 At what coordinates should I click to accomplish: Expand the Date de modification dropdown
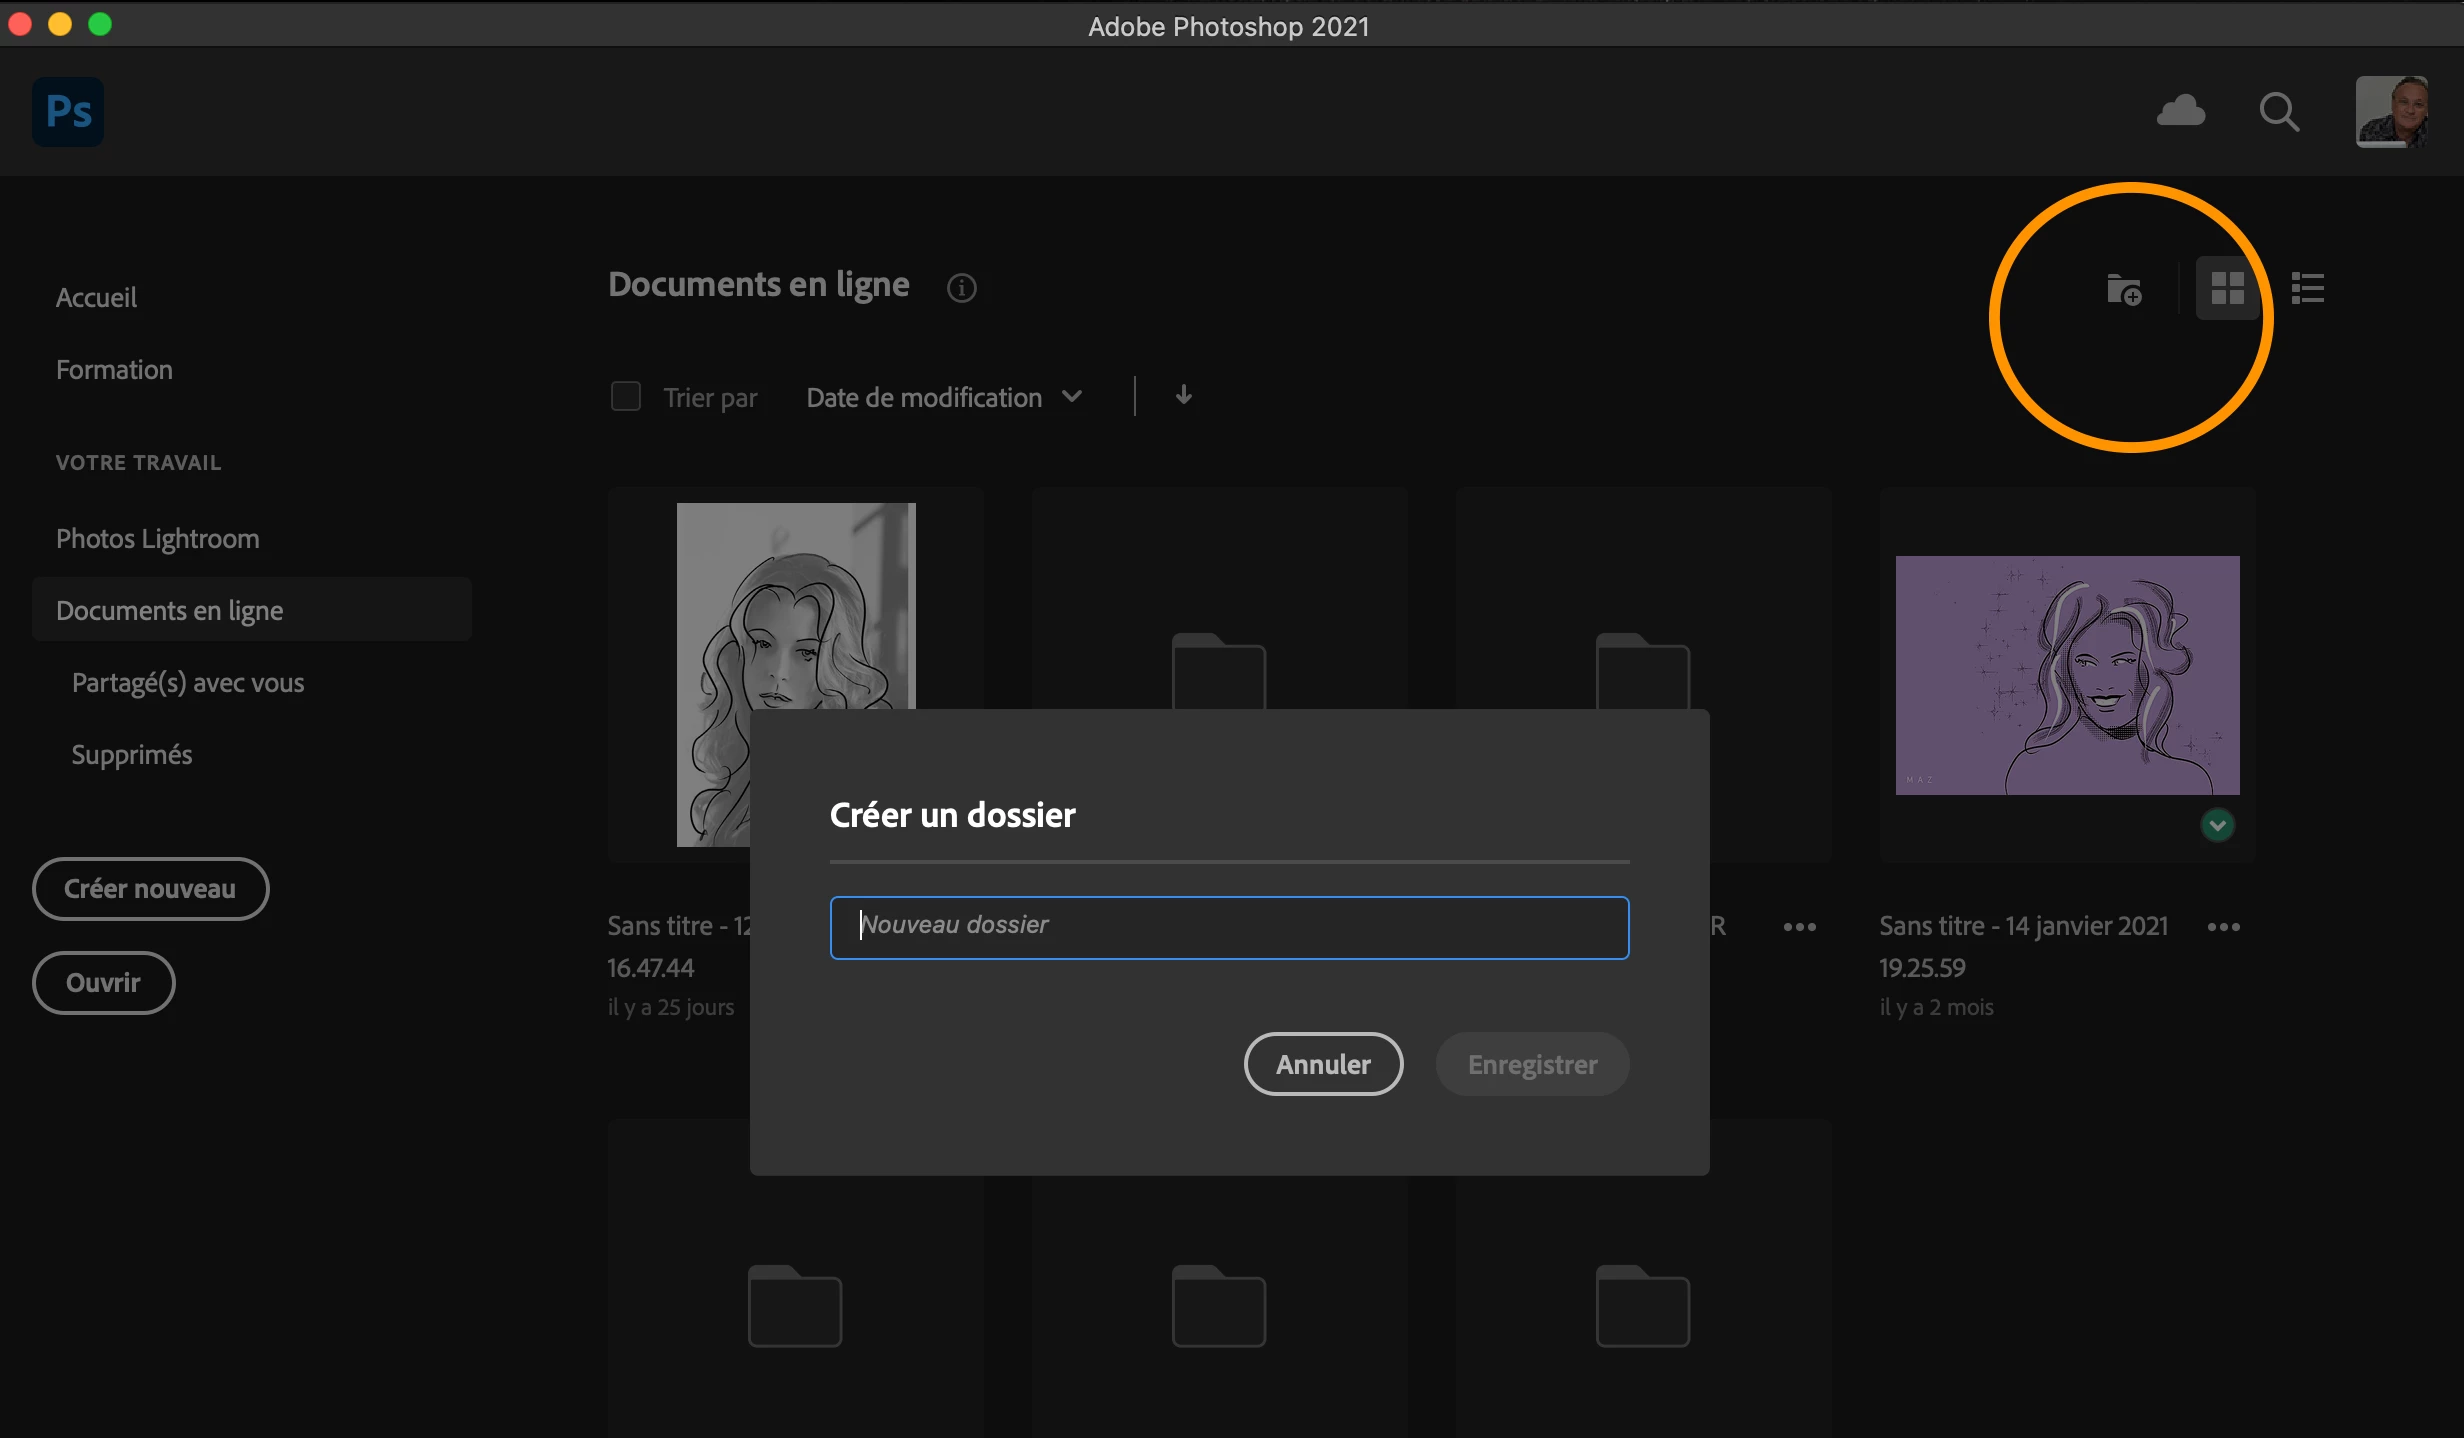[944, 398]
